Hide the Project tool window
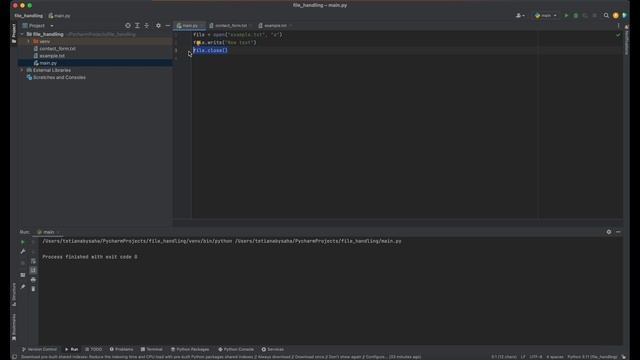Viewport: 640px width, 360px height. click(168, 25)
